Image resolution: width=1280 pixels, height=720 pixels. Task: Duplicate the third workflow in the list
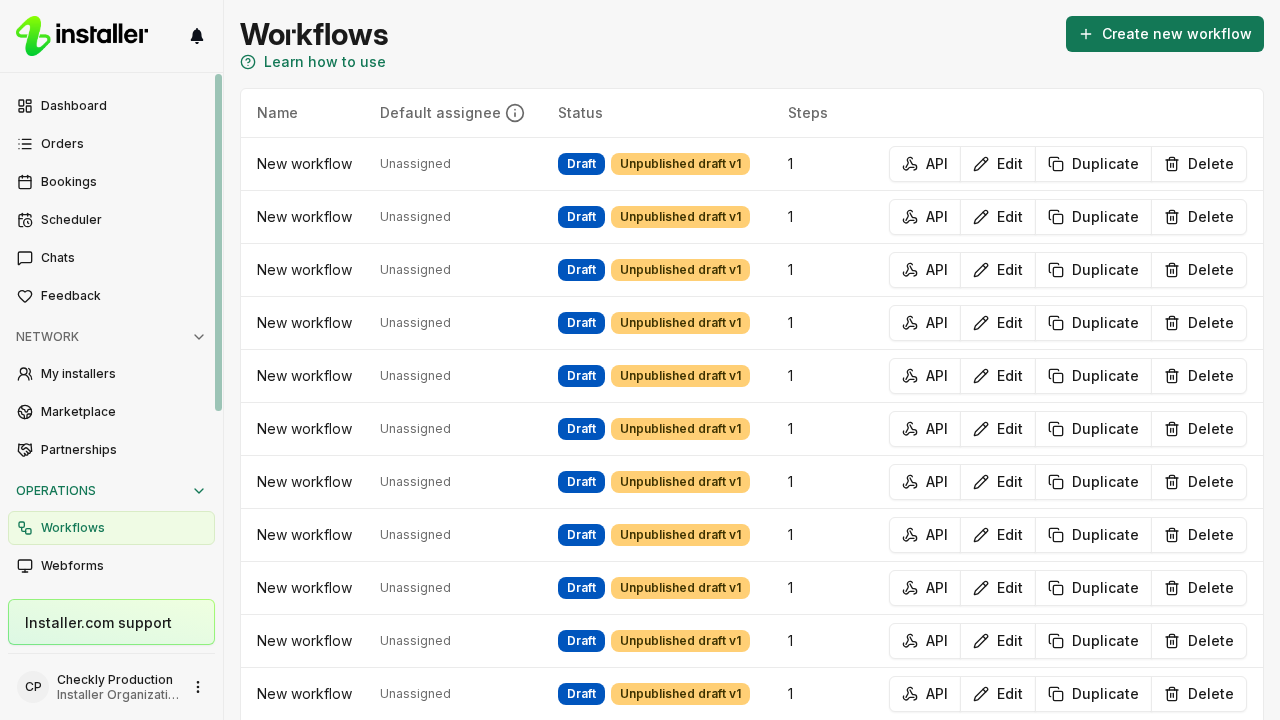pos(1093,270)
